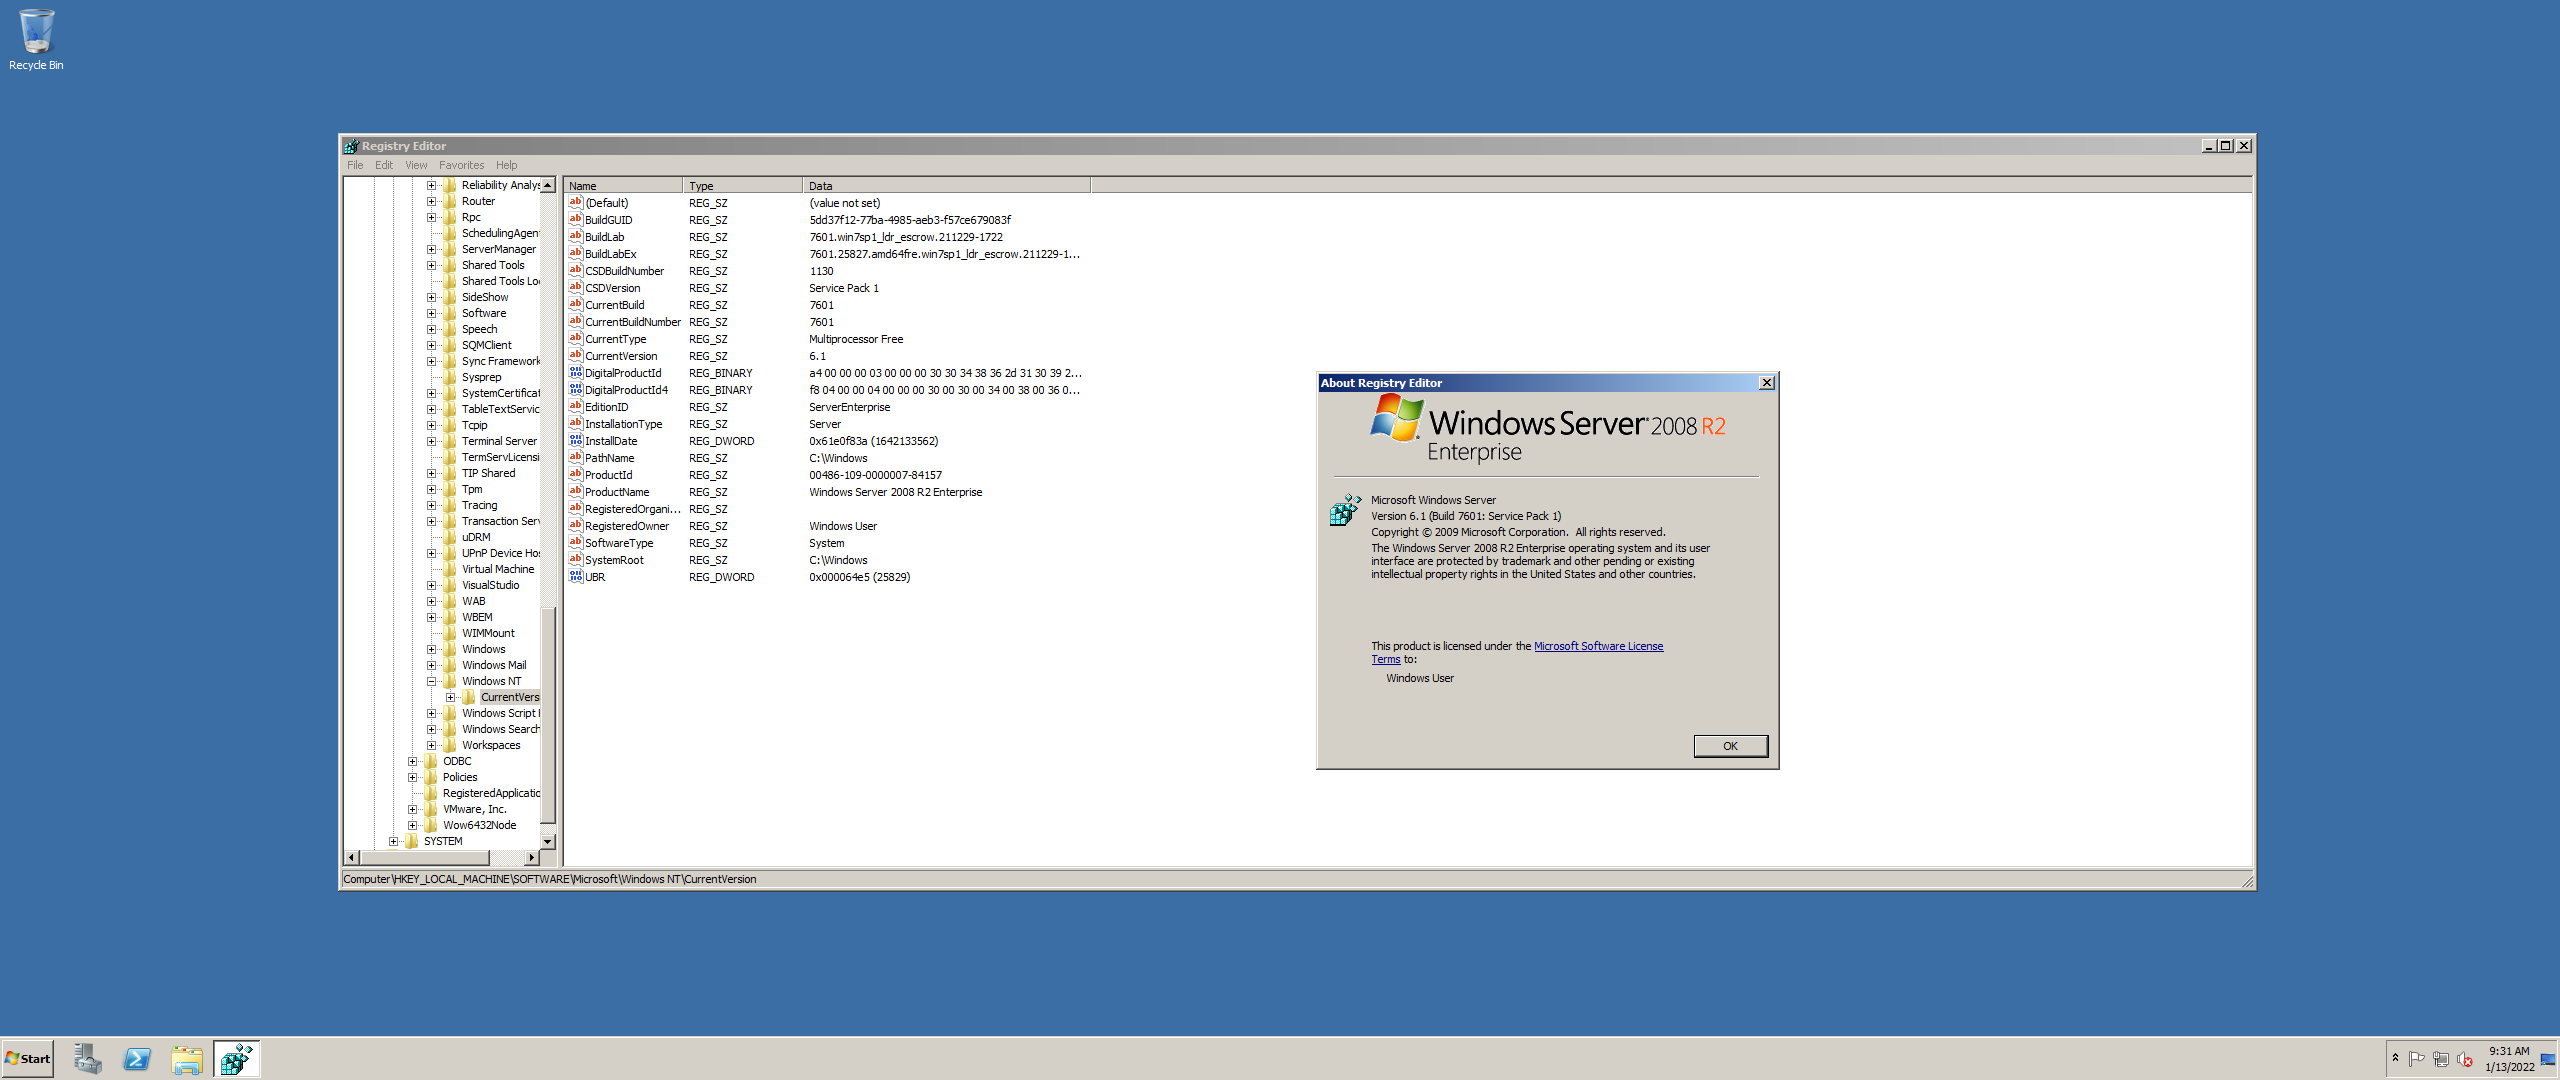
Task: Click the Windows NT folder icon
Action: pyautogui.click(x=450, y=681)
